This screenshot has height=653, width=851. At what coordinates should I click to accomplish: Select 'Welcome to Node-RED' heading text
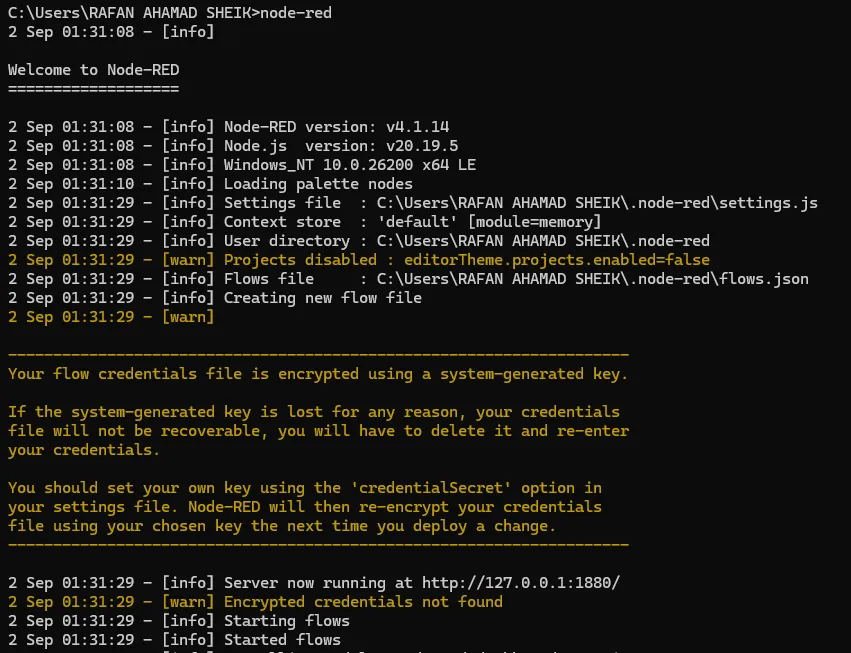(x=93, y=70)
